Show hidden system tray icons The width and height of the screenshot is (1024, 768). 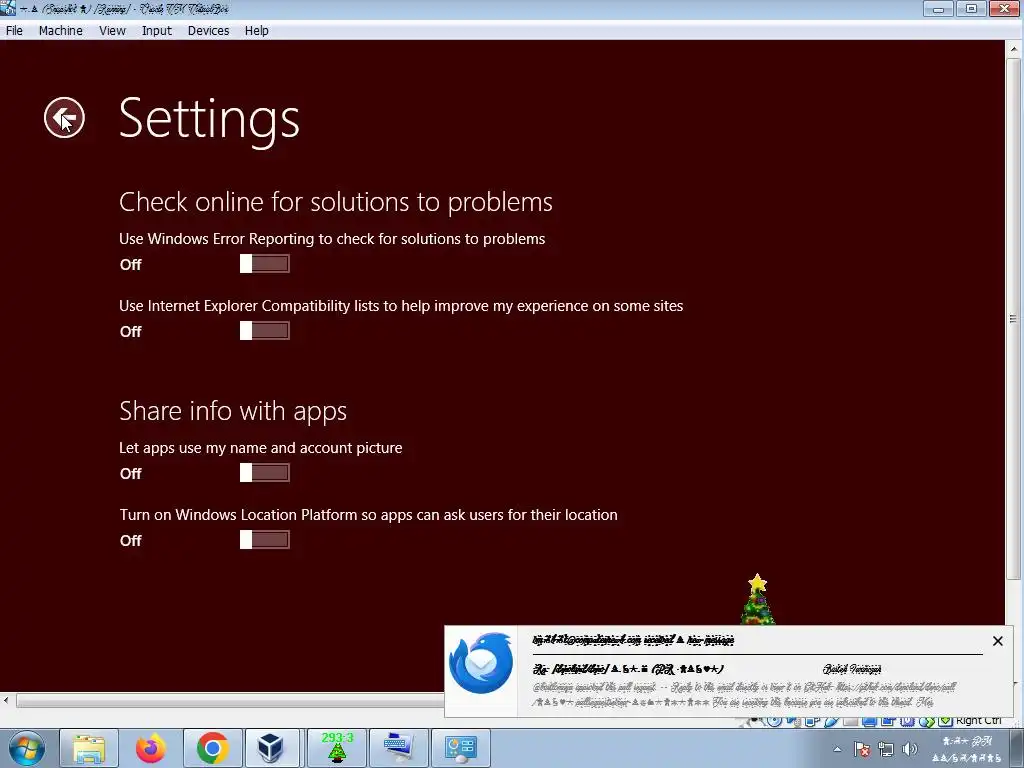tap(837, 749)
